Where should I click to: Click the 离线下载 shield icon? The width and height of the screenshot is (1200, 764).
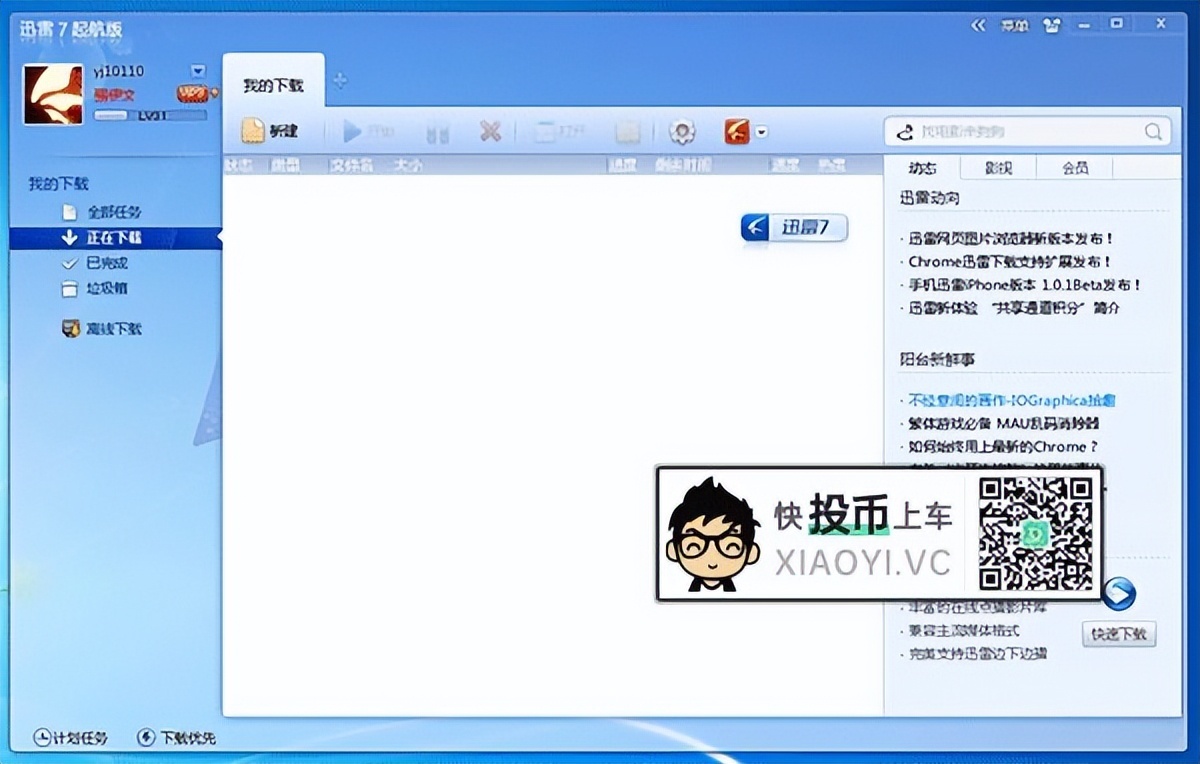tap(70, 328)
